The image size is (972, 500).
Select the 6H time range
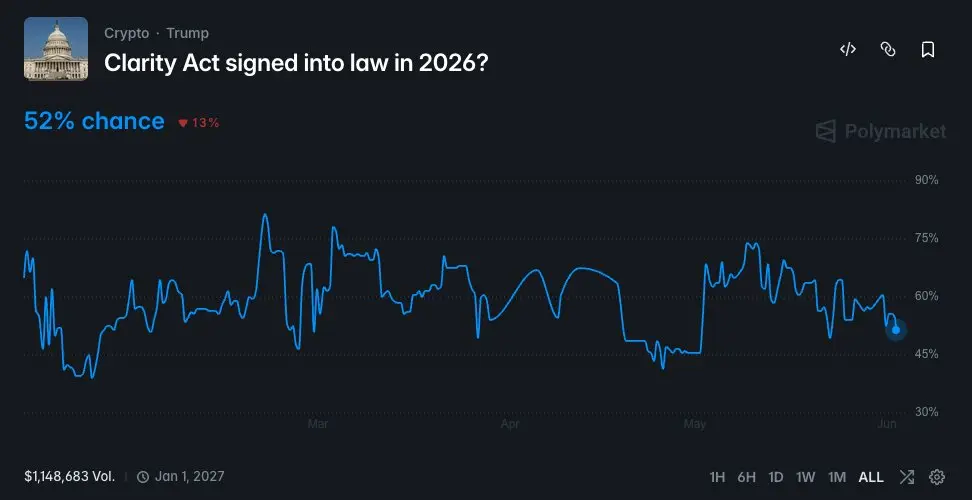[x=746, y=476]
